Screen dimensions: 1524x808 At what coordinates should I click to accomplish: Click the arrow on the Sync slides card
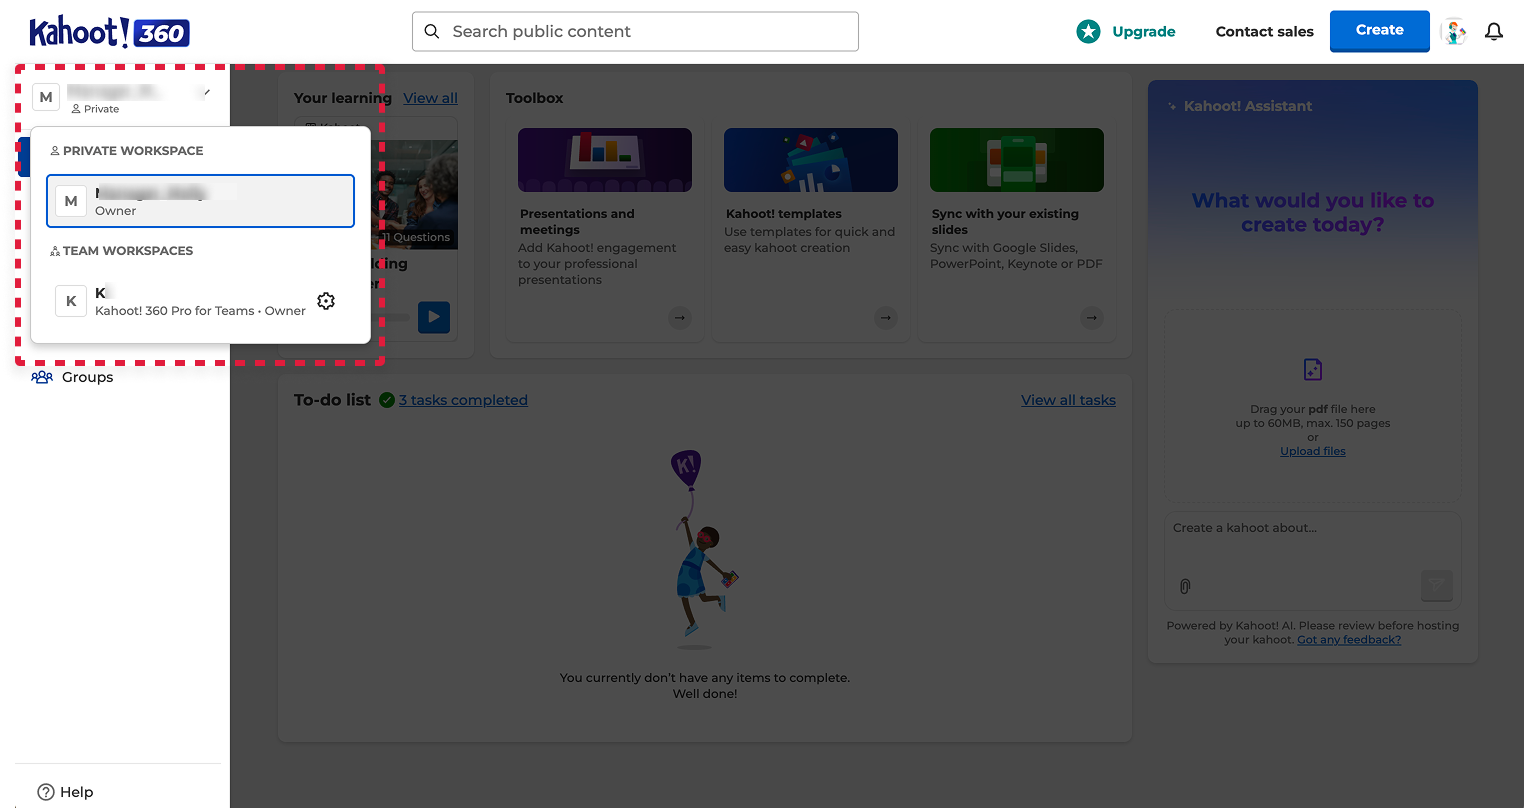(x=1092, y=318)
